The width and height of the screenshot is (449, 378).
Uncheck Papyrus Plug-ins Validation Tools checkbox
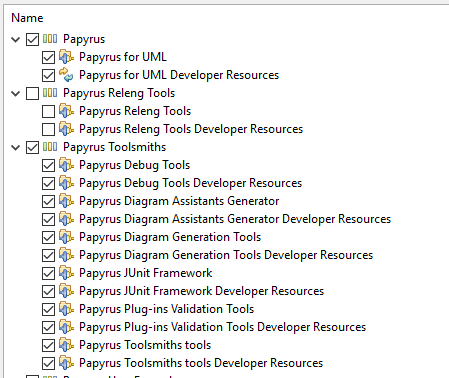pyautogui.click(x=48, y=310)
